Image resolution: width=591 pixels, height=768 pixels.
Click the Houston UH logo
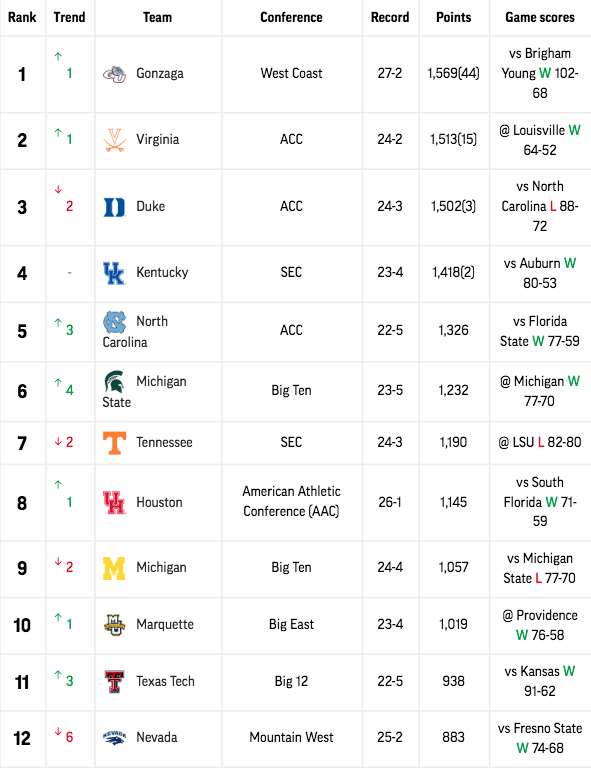pos(114,503)
